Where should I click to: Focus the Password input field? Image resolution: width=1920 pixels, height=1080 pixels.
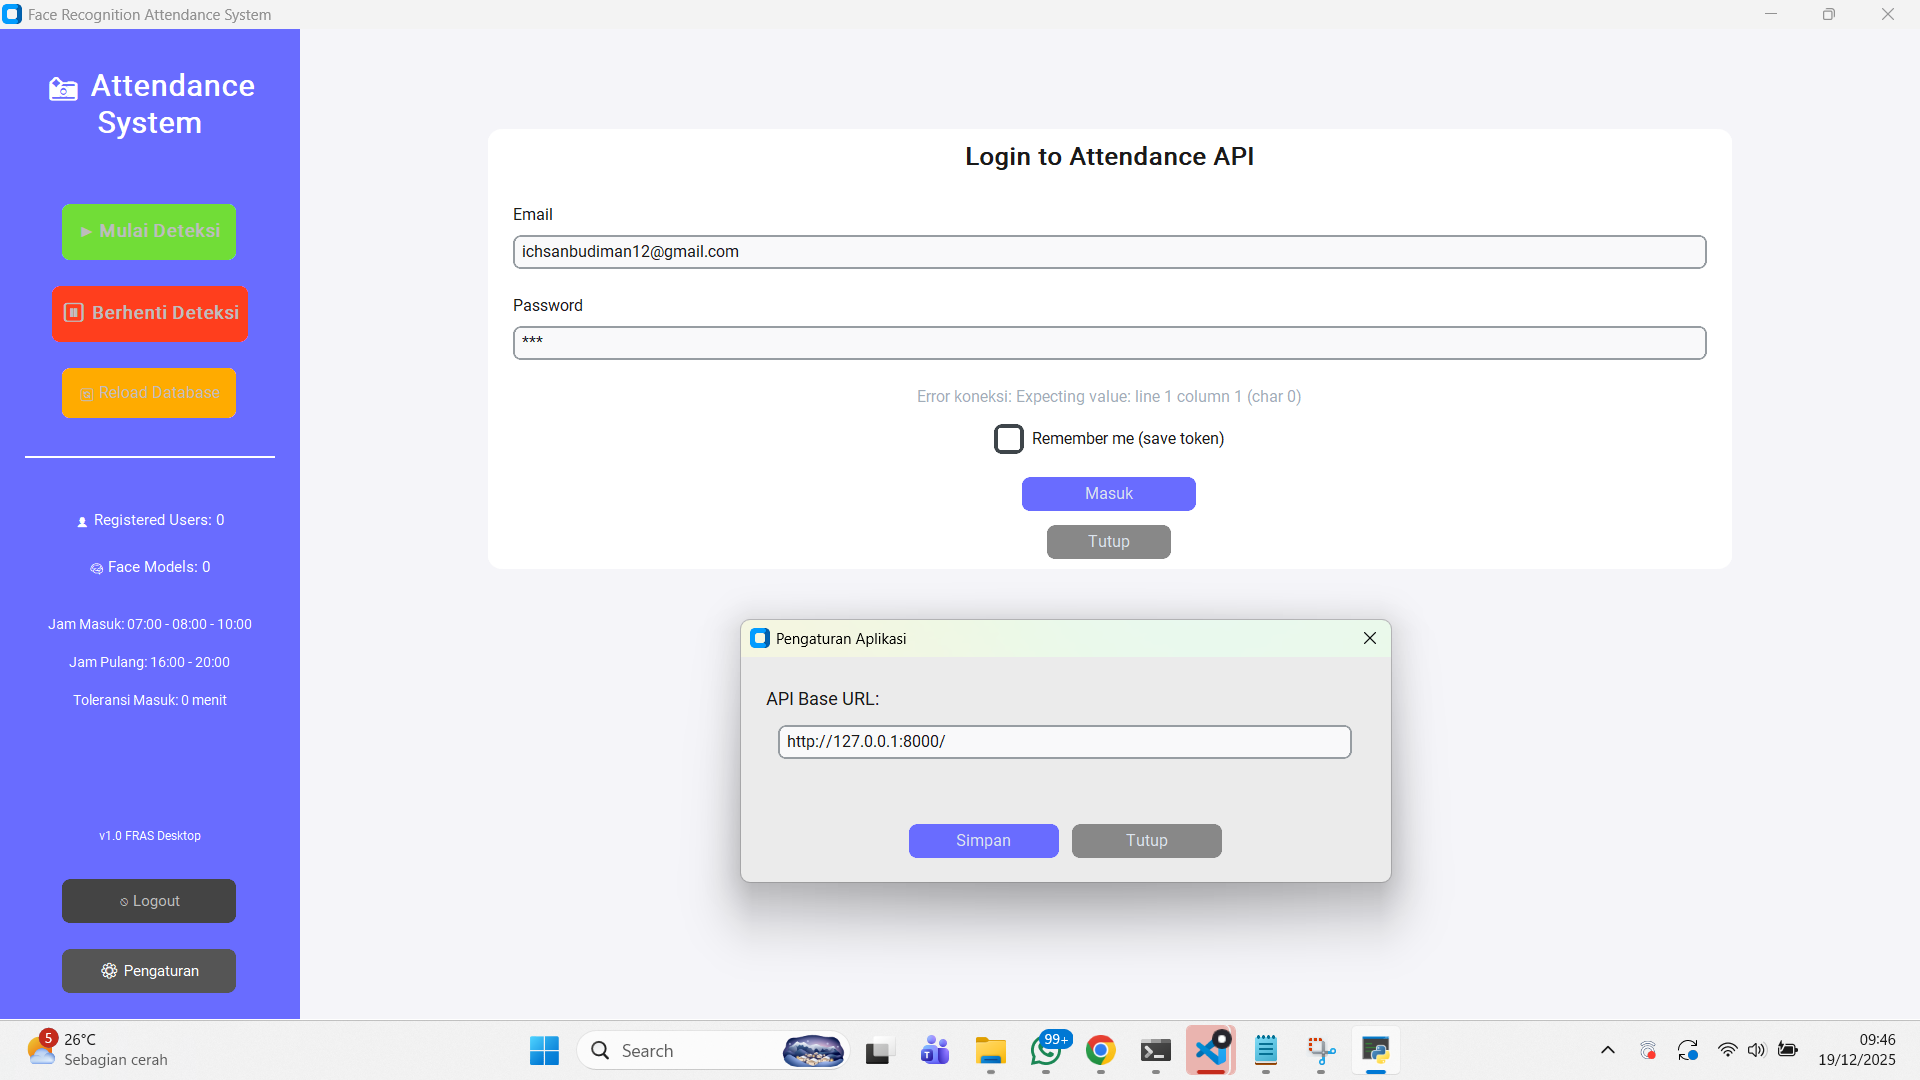click(x=1108, y=343)
